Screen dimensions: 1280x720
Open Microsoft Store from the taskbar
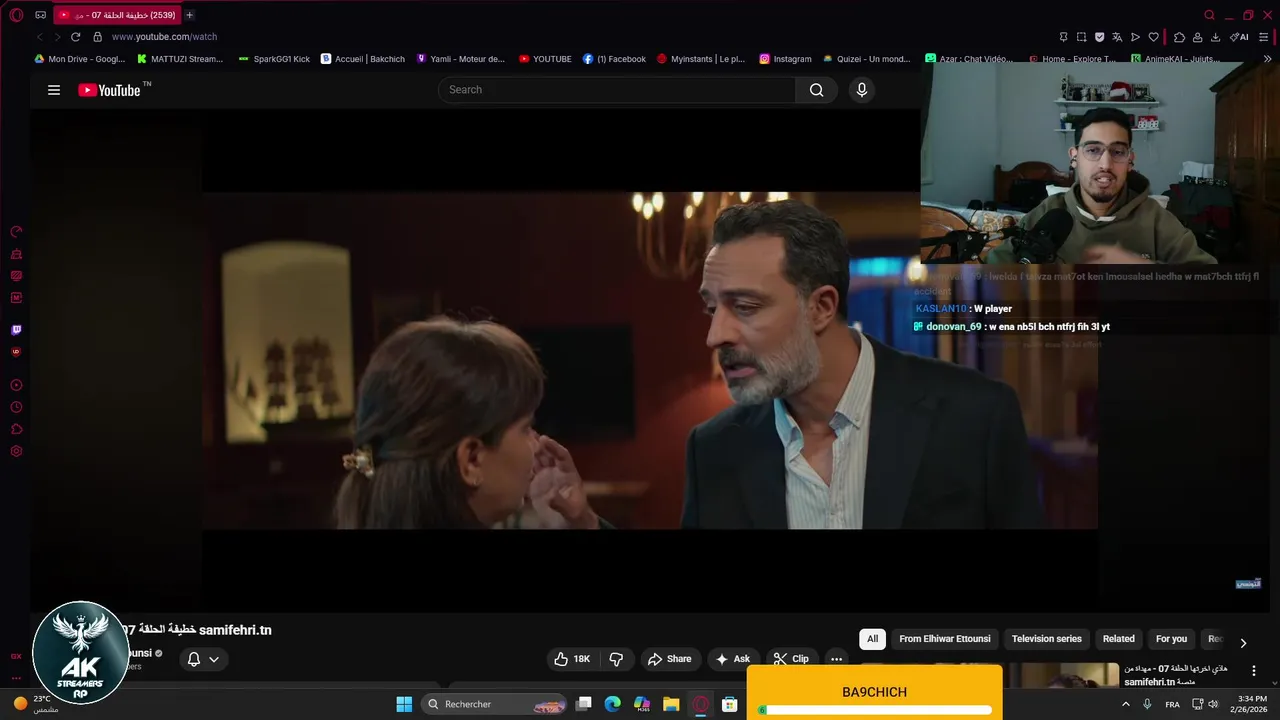[x=730, y=704]
